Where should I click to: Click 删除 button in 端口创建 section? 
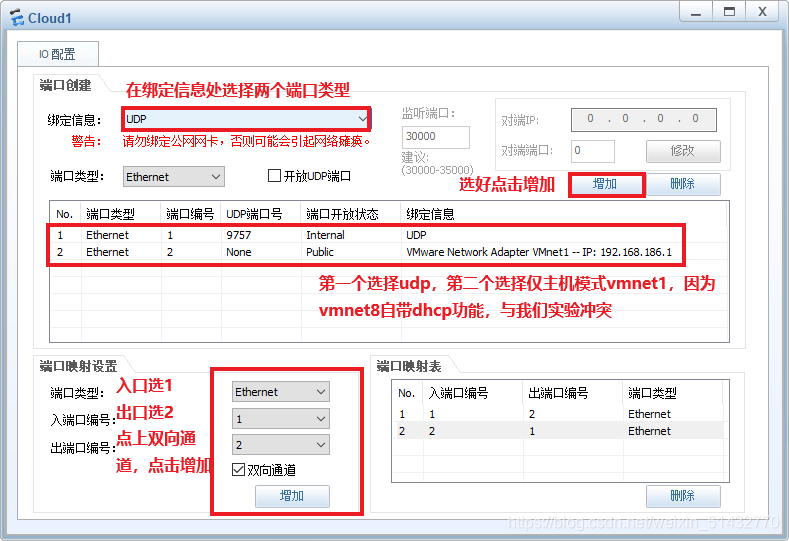(683, 184)
